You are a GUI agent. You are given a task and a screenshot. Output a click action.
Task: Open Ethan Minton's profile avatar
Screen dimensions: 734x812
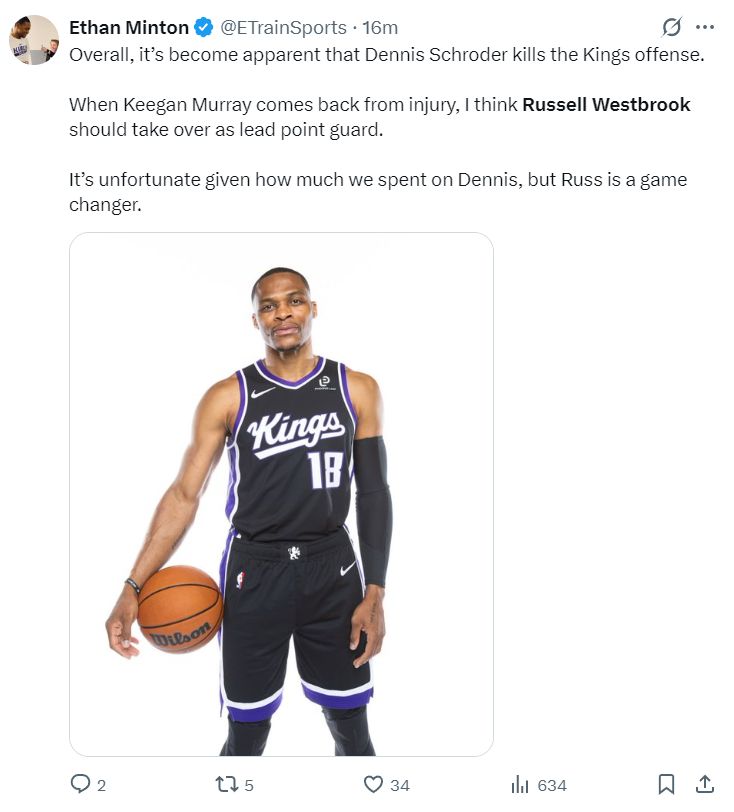[34, 40]
